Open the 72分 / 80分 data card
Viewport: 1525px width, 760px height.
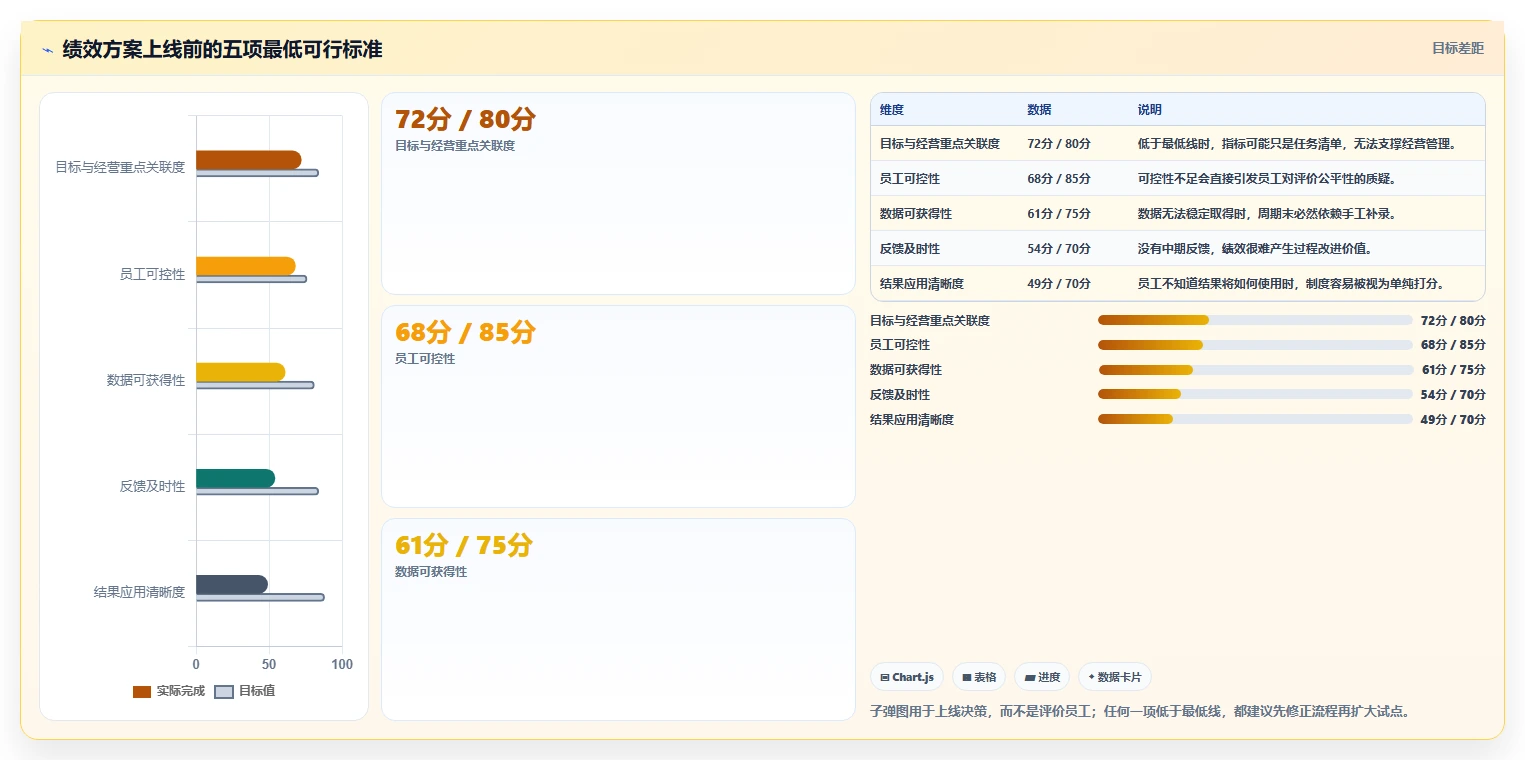[618, 193]
